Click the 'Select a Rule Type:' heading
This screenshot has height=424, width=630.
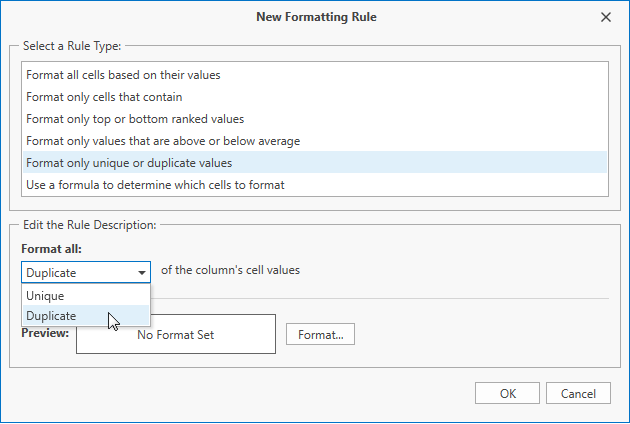72,46
